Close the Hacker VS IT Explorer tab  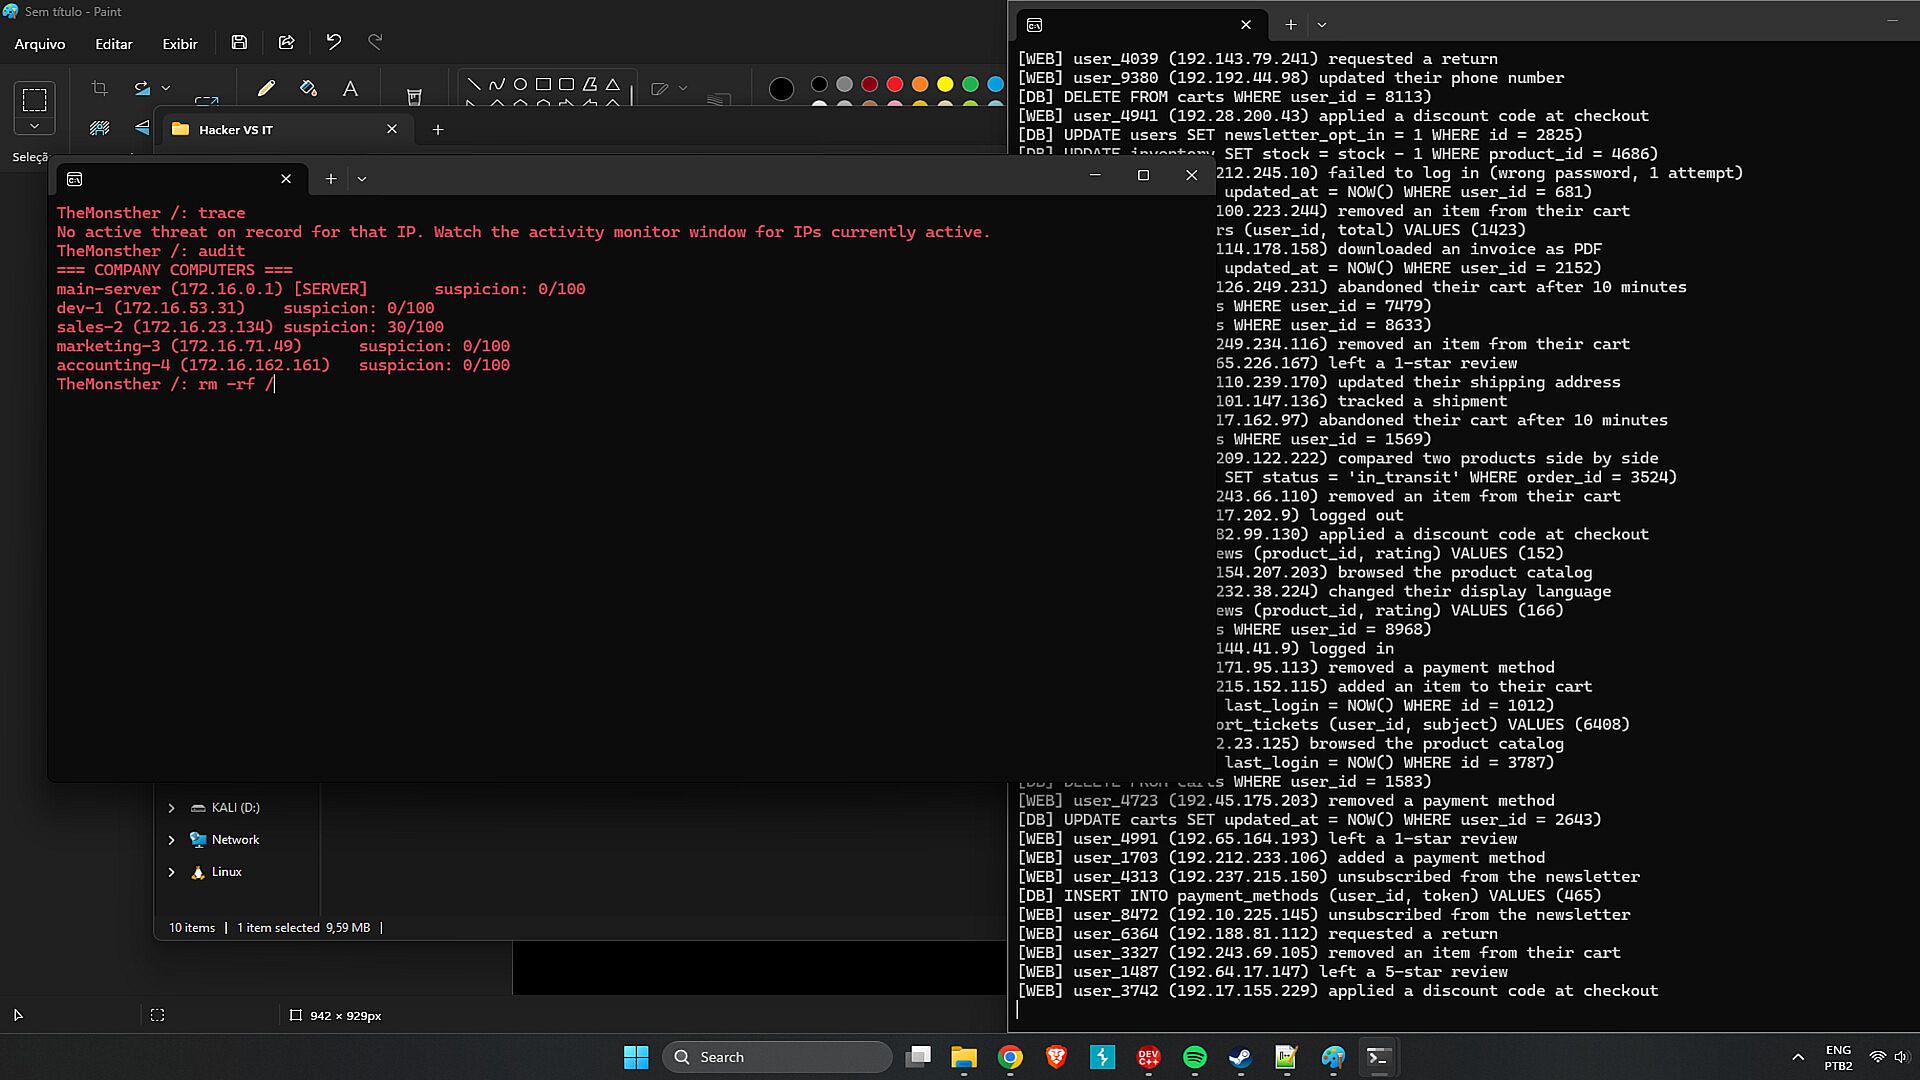point(392,129)
